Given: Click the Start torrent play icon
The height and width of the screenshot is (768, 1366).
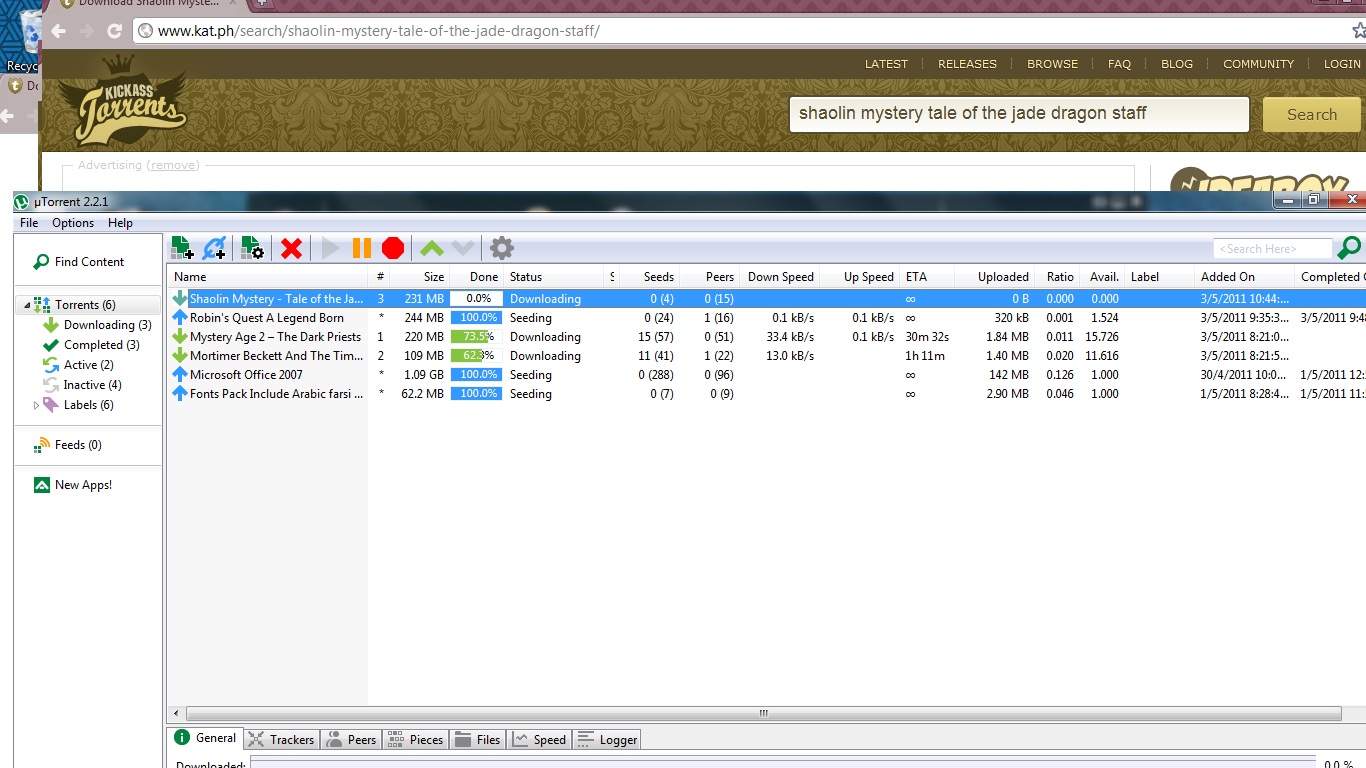Looking at the screenshot, I should [330, 248].
